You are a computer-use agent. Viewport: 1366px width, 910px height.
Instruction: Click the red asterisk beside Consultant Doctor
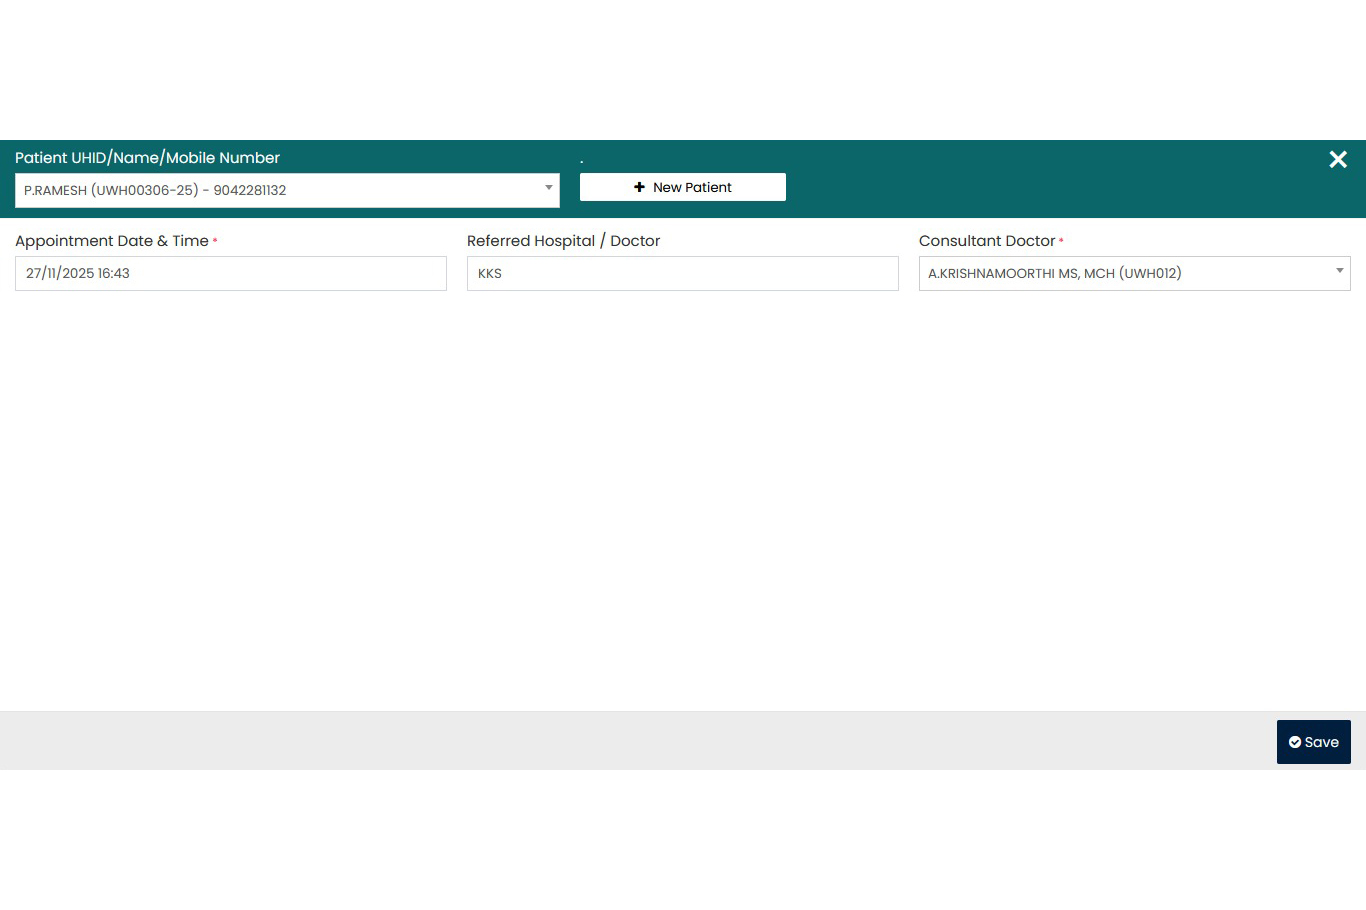1061,241
